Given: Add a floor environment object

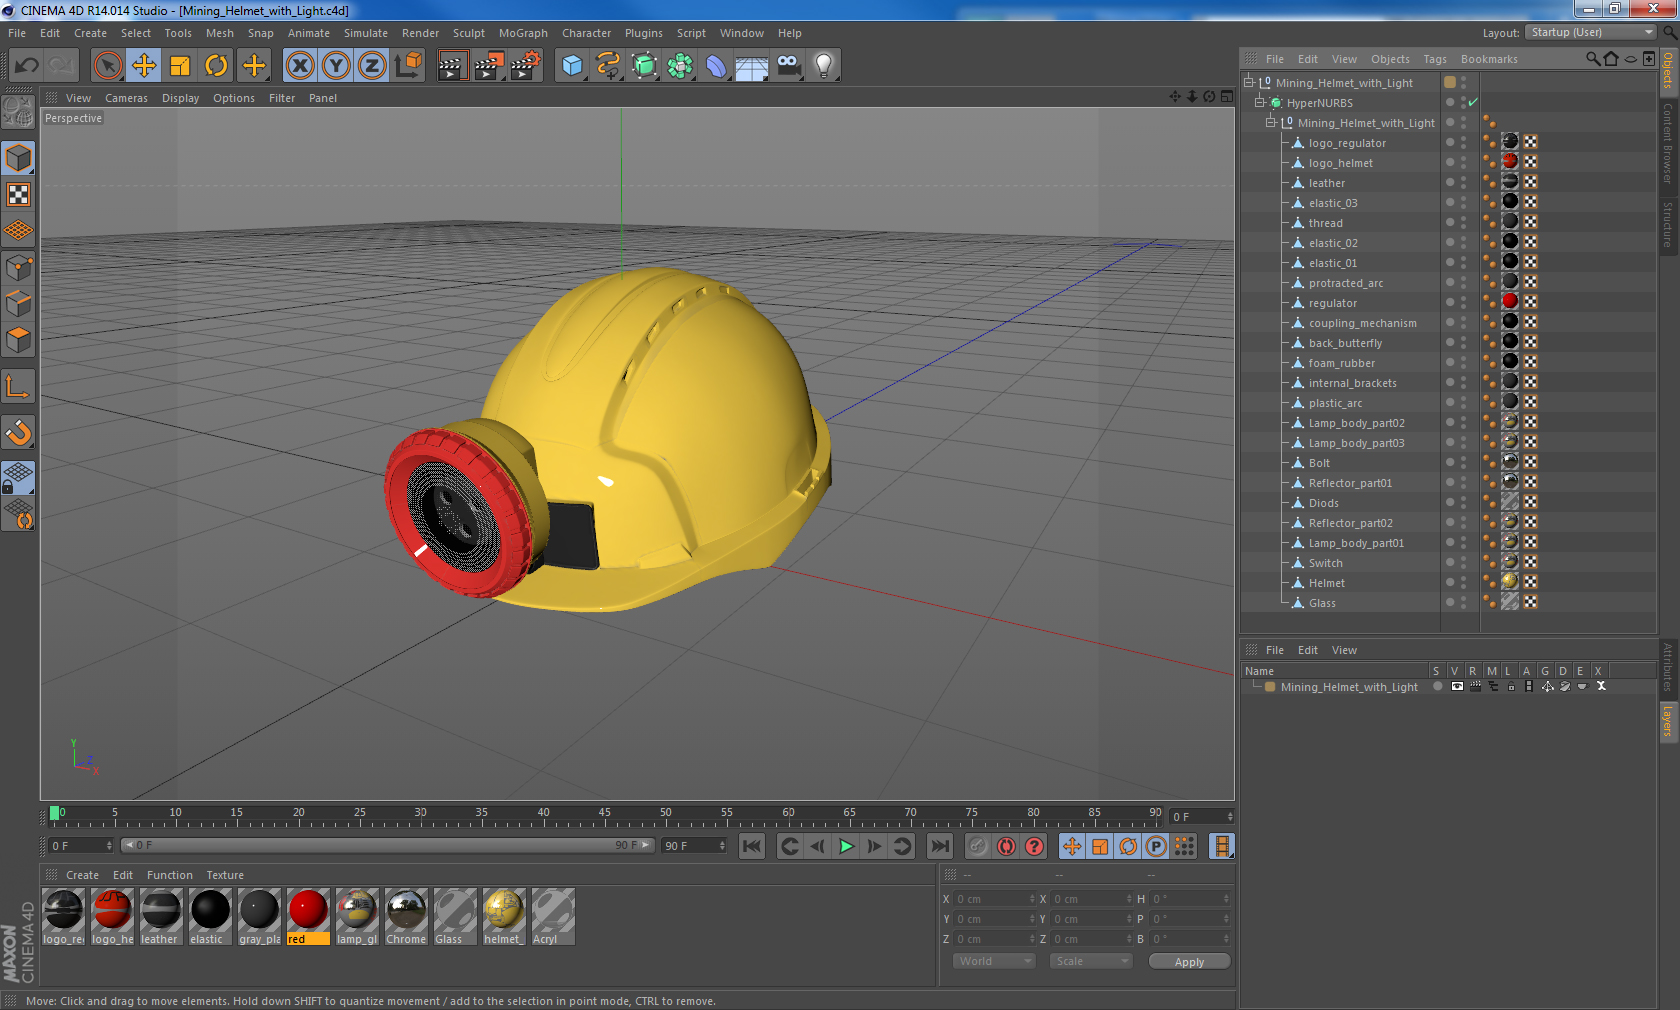Looking at the screenshot, I should coord(752,66).
